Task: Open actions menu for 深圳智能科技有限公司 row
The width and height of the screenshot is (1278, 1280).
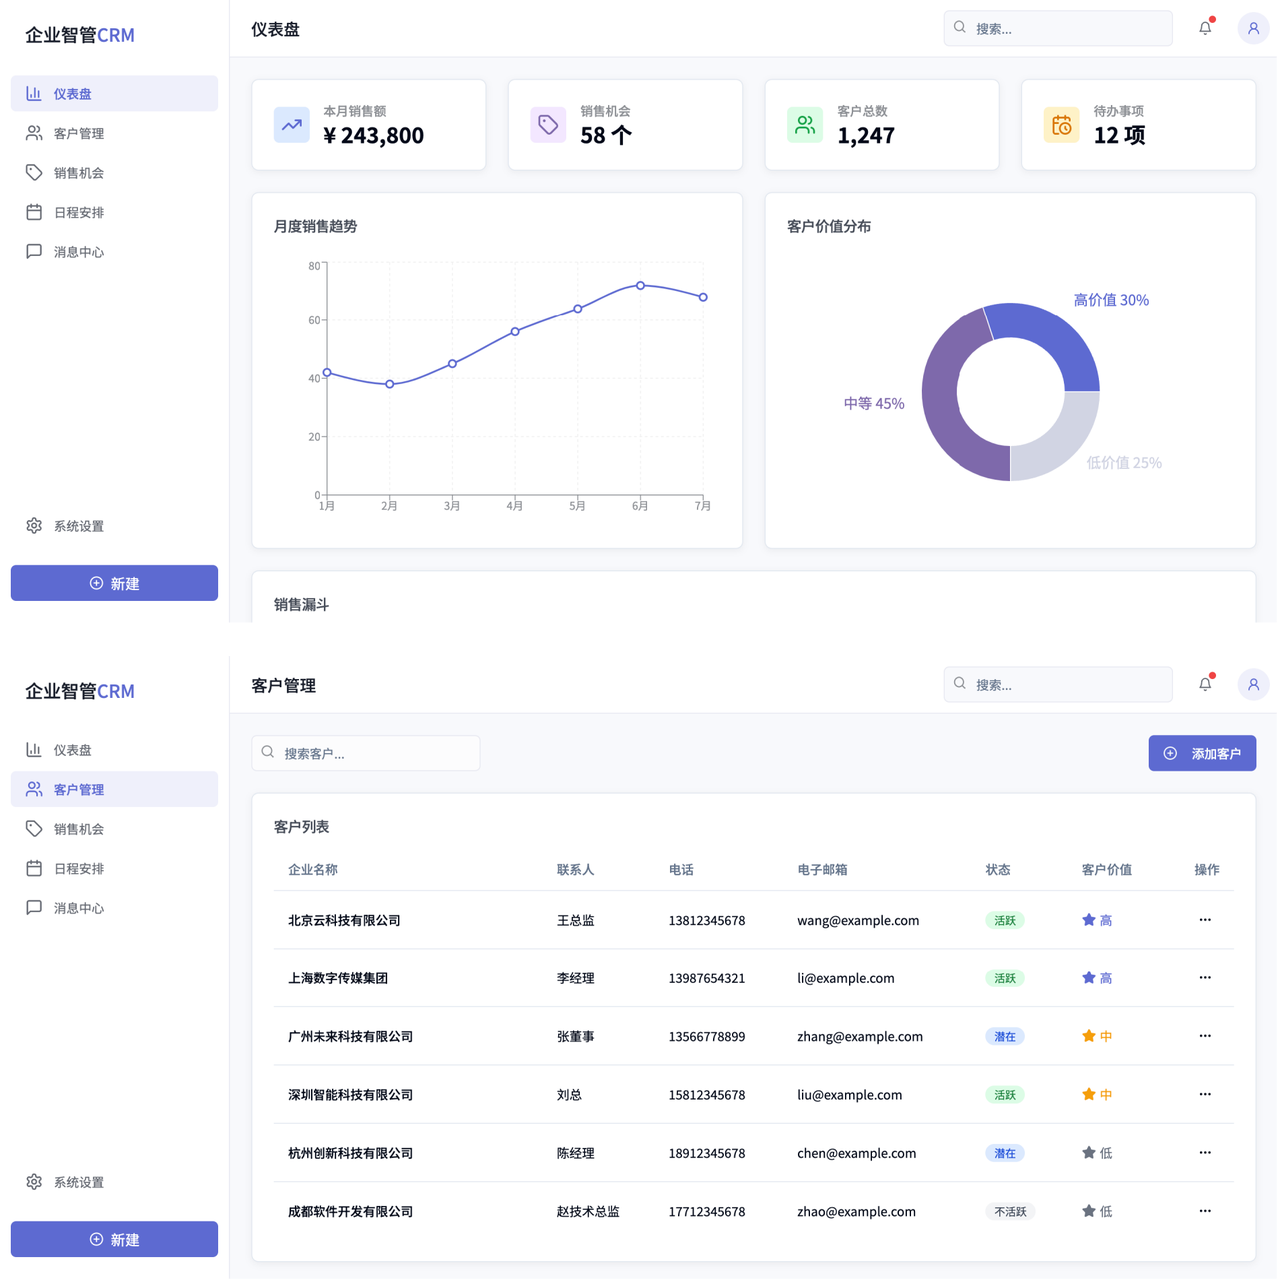Action: [x=1205, y=1094]
